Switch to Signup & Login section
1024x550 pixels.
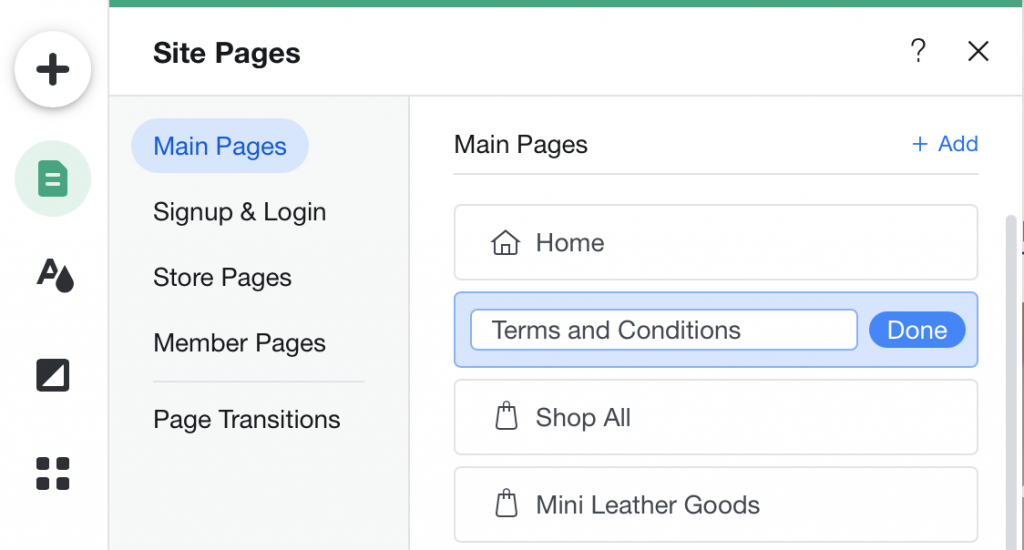[x=239, y=212]
